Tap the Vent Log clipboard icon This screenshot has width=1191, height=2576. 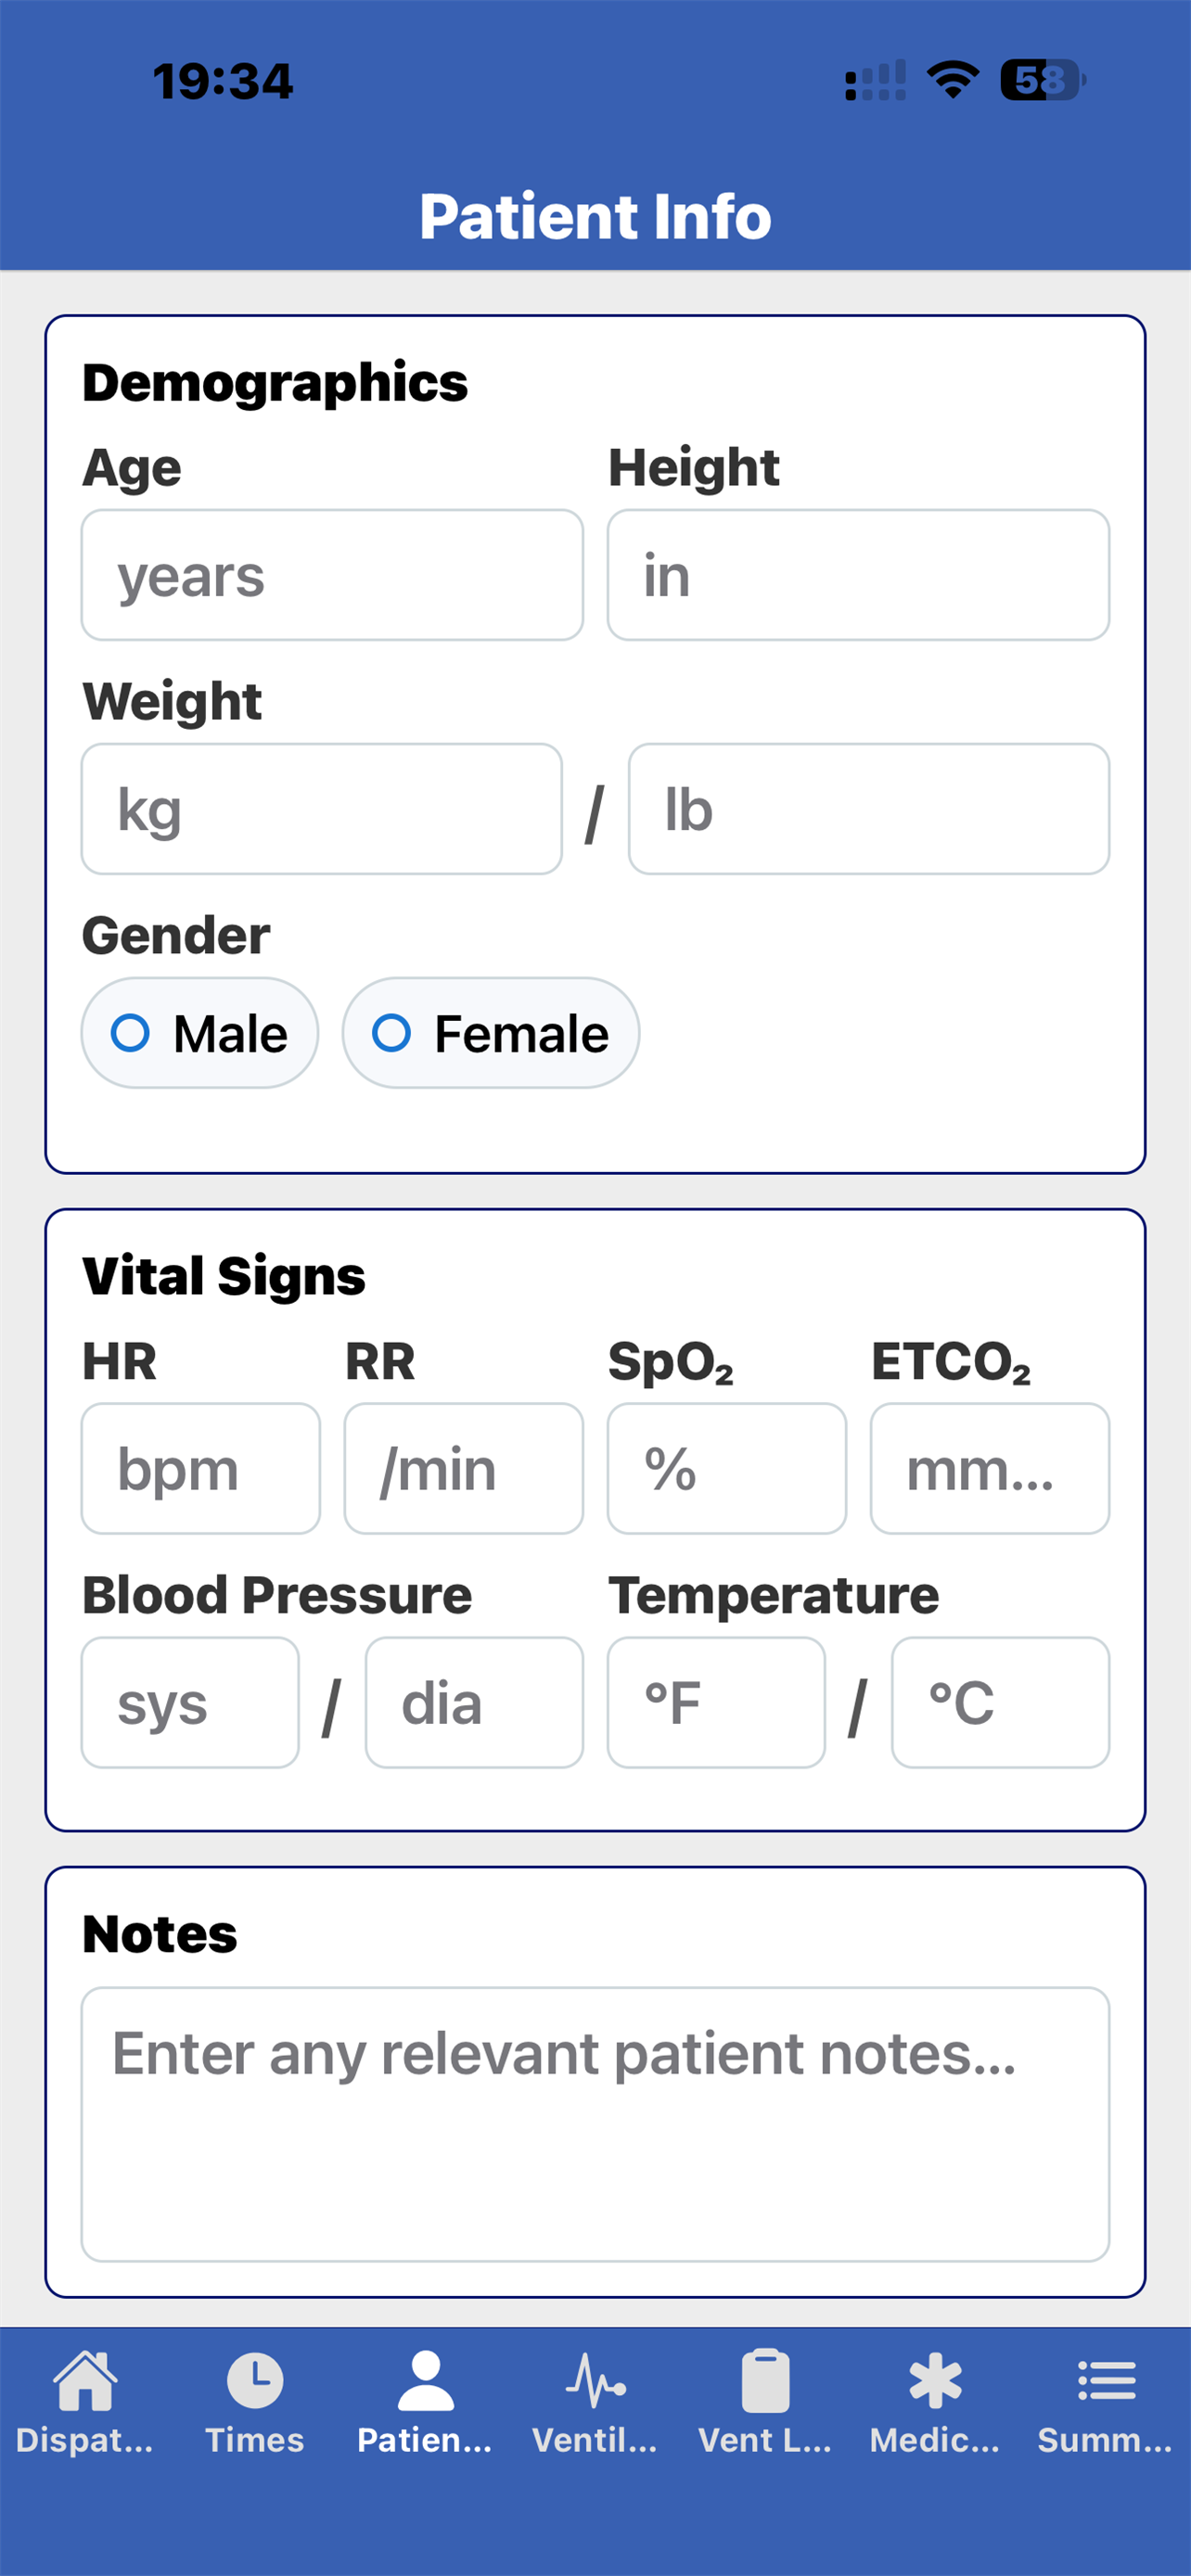pyautogui.click(x=765, y=2381)
